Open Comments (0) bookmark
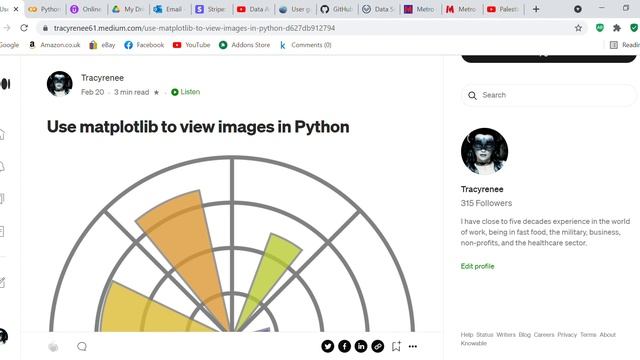This screenshot has width=640, height=360. (305, 45)
